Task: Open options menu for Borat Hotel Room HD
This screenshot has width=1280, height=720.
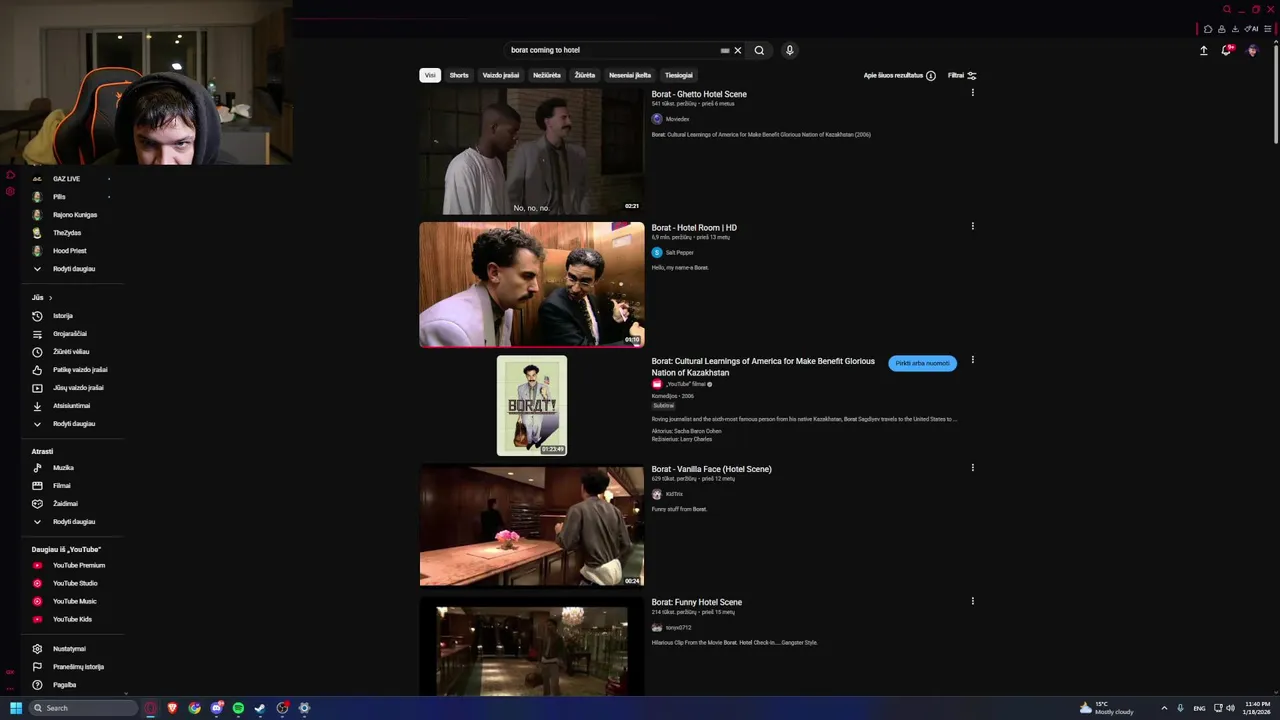Action: coord(972,226)
